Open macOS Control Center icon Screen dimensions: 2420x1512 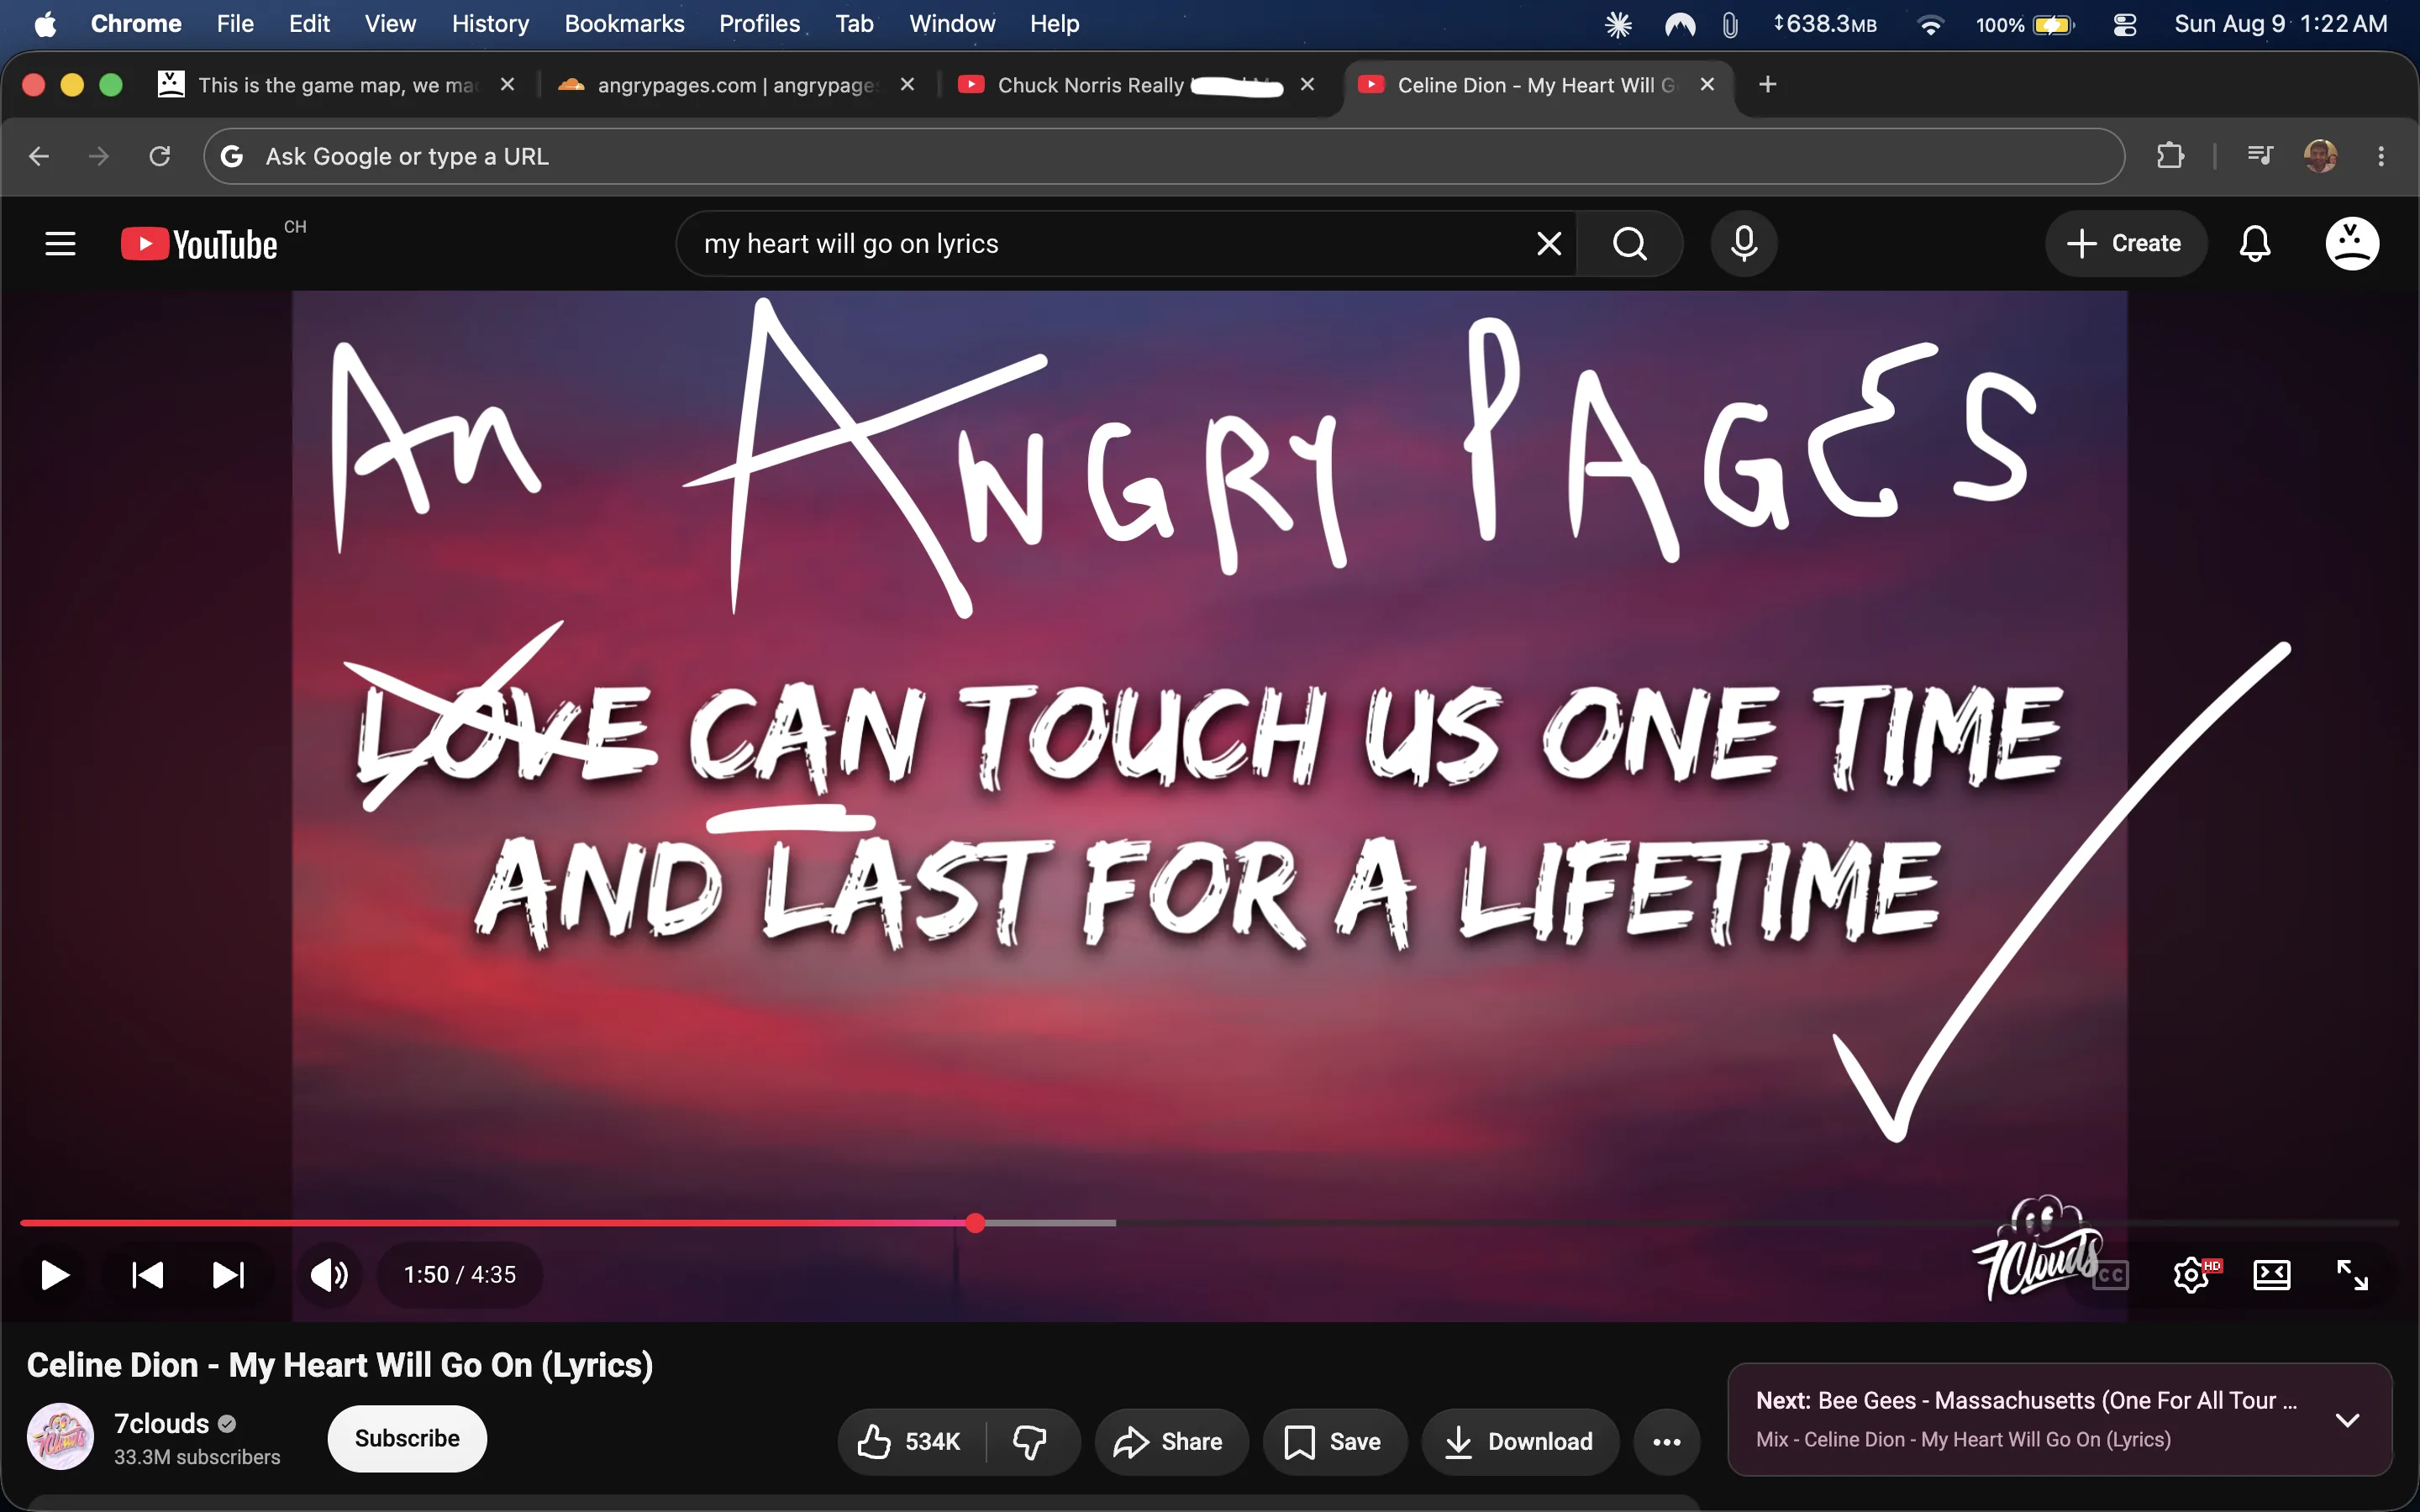point(2125,24)
